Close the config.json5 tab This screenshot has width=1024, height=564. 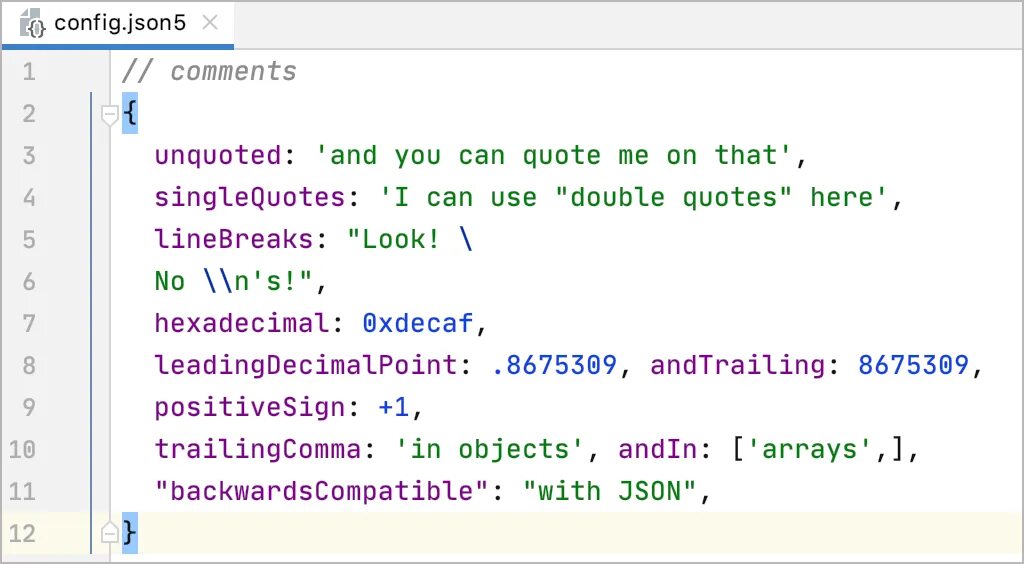coord(210,24)
